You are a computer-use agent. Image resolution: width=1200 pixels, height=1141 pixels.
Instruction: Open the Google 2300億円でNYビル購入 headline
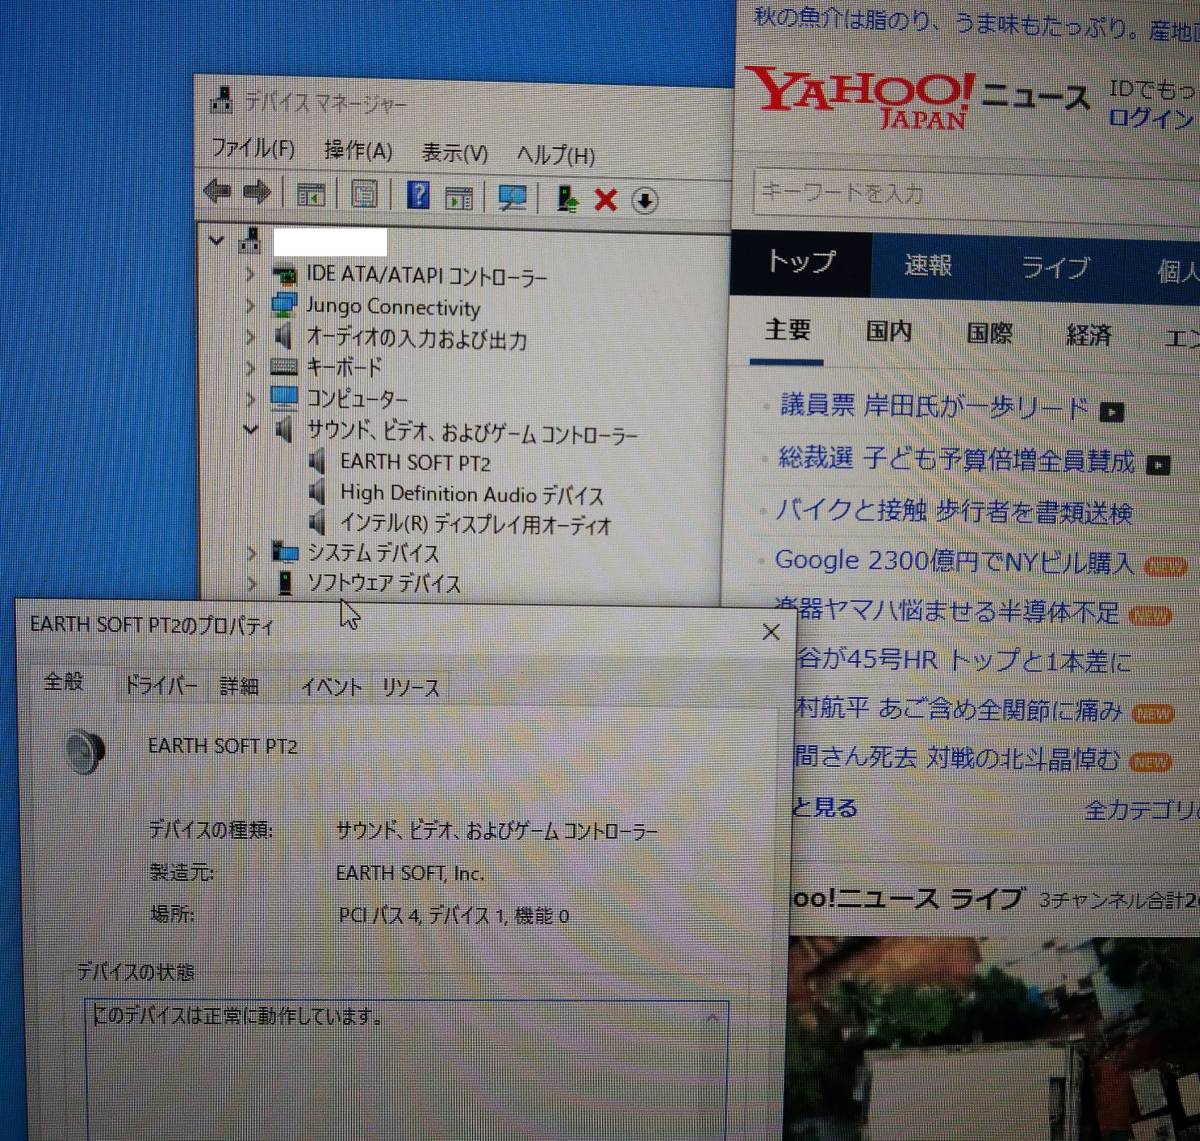click(x=954, y=562)
